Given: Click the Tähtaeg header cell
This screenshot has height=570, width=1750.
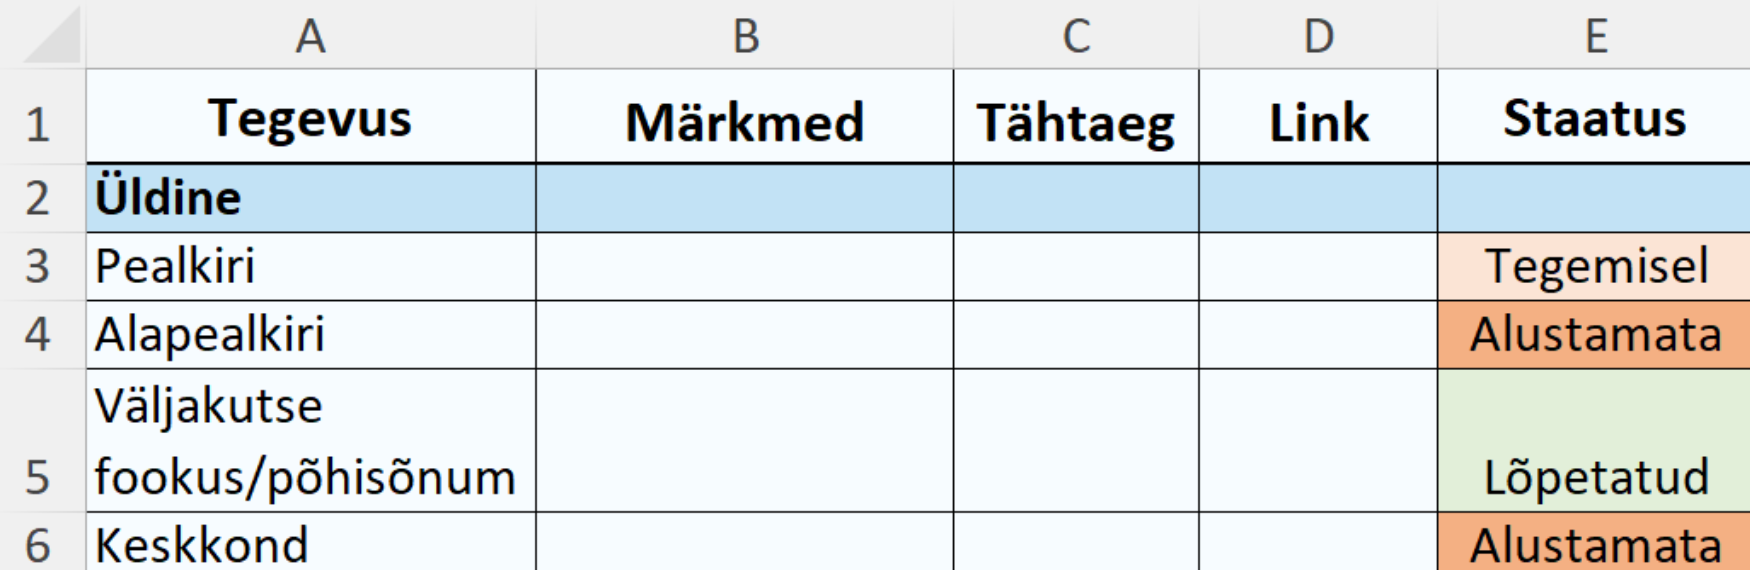Looking at the screenshot, I should coord(1076,122).
